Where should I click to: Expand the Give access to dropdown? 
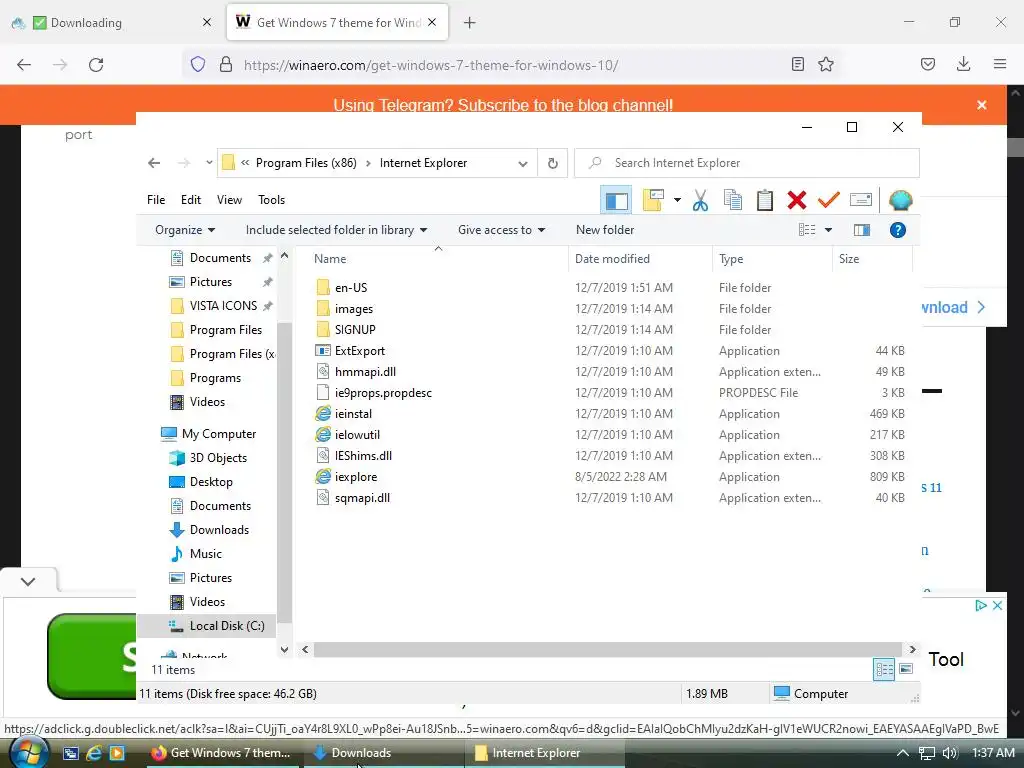pyautogui.click(x=502, y=230)
